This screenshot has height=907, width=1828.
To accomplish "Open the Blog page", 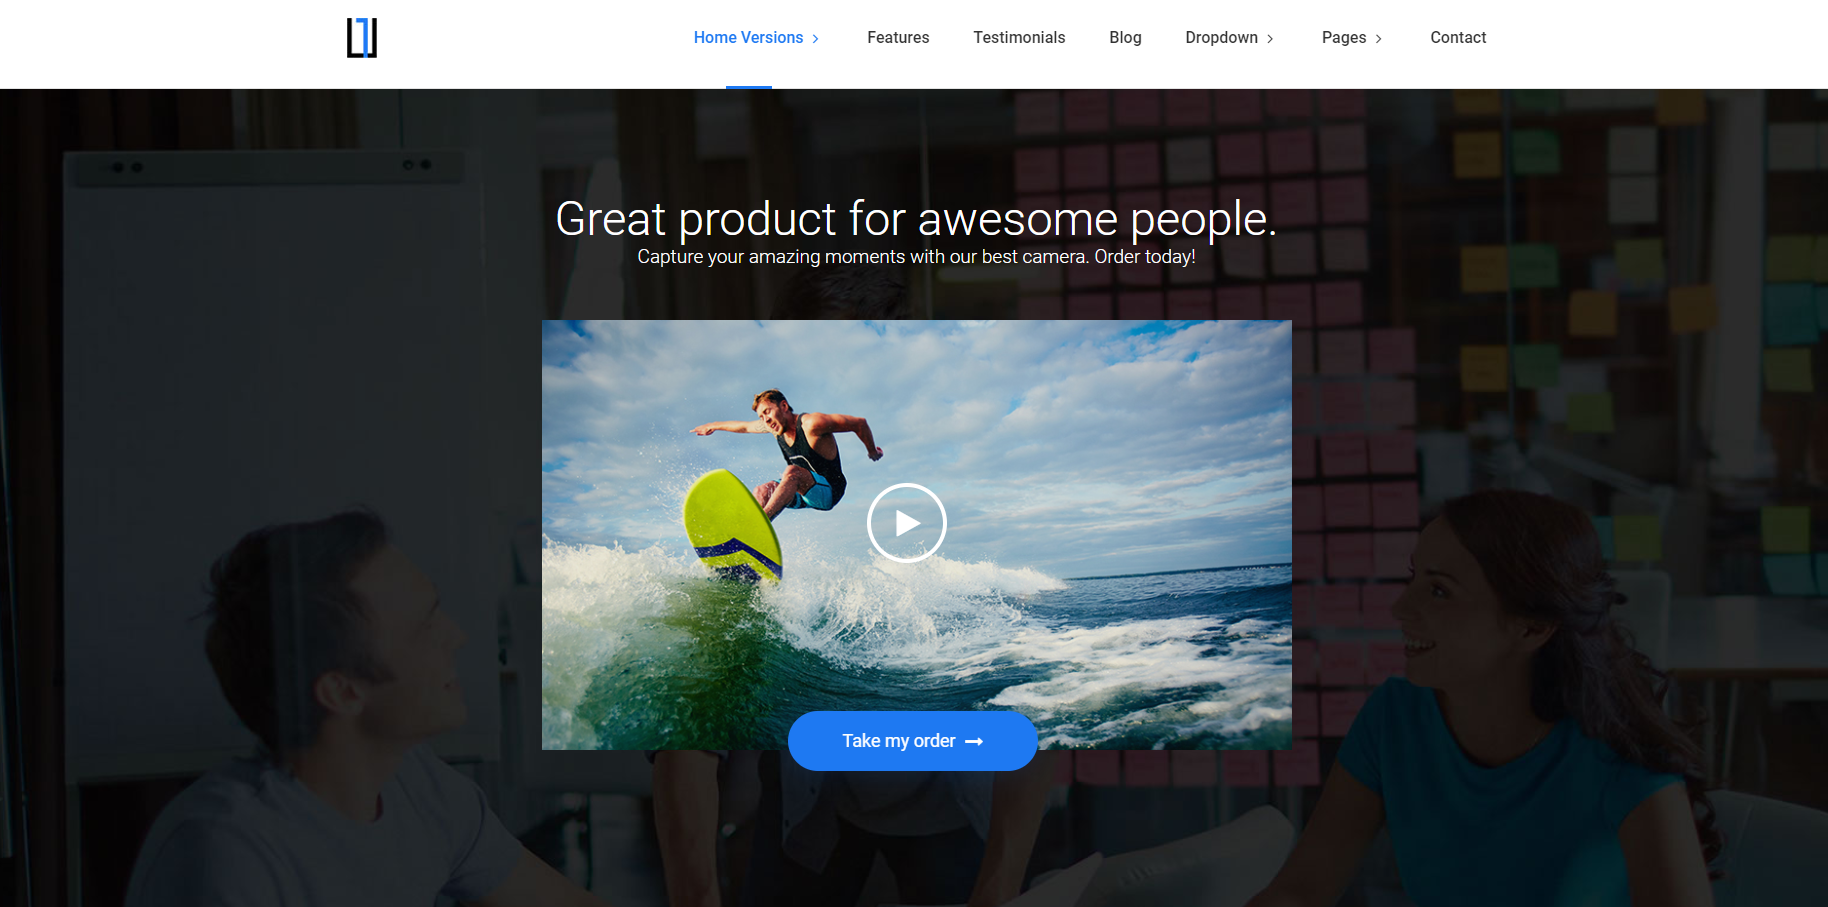I will pos(1124,38).
